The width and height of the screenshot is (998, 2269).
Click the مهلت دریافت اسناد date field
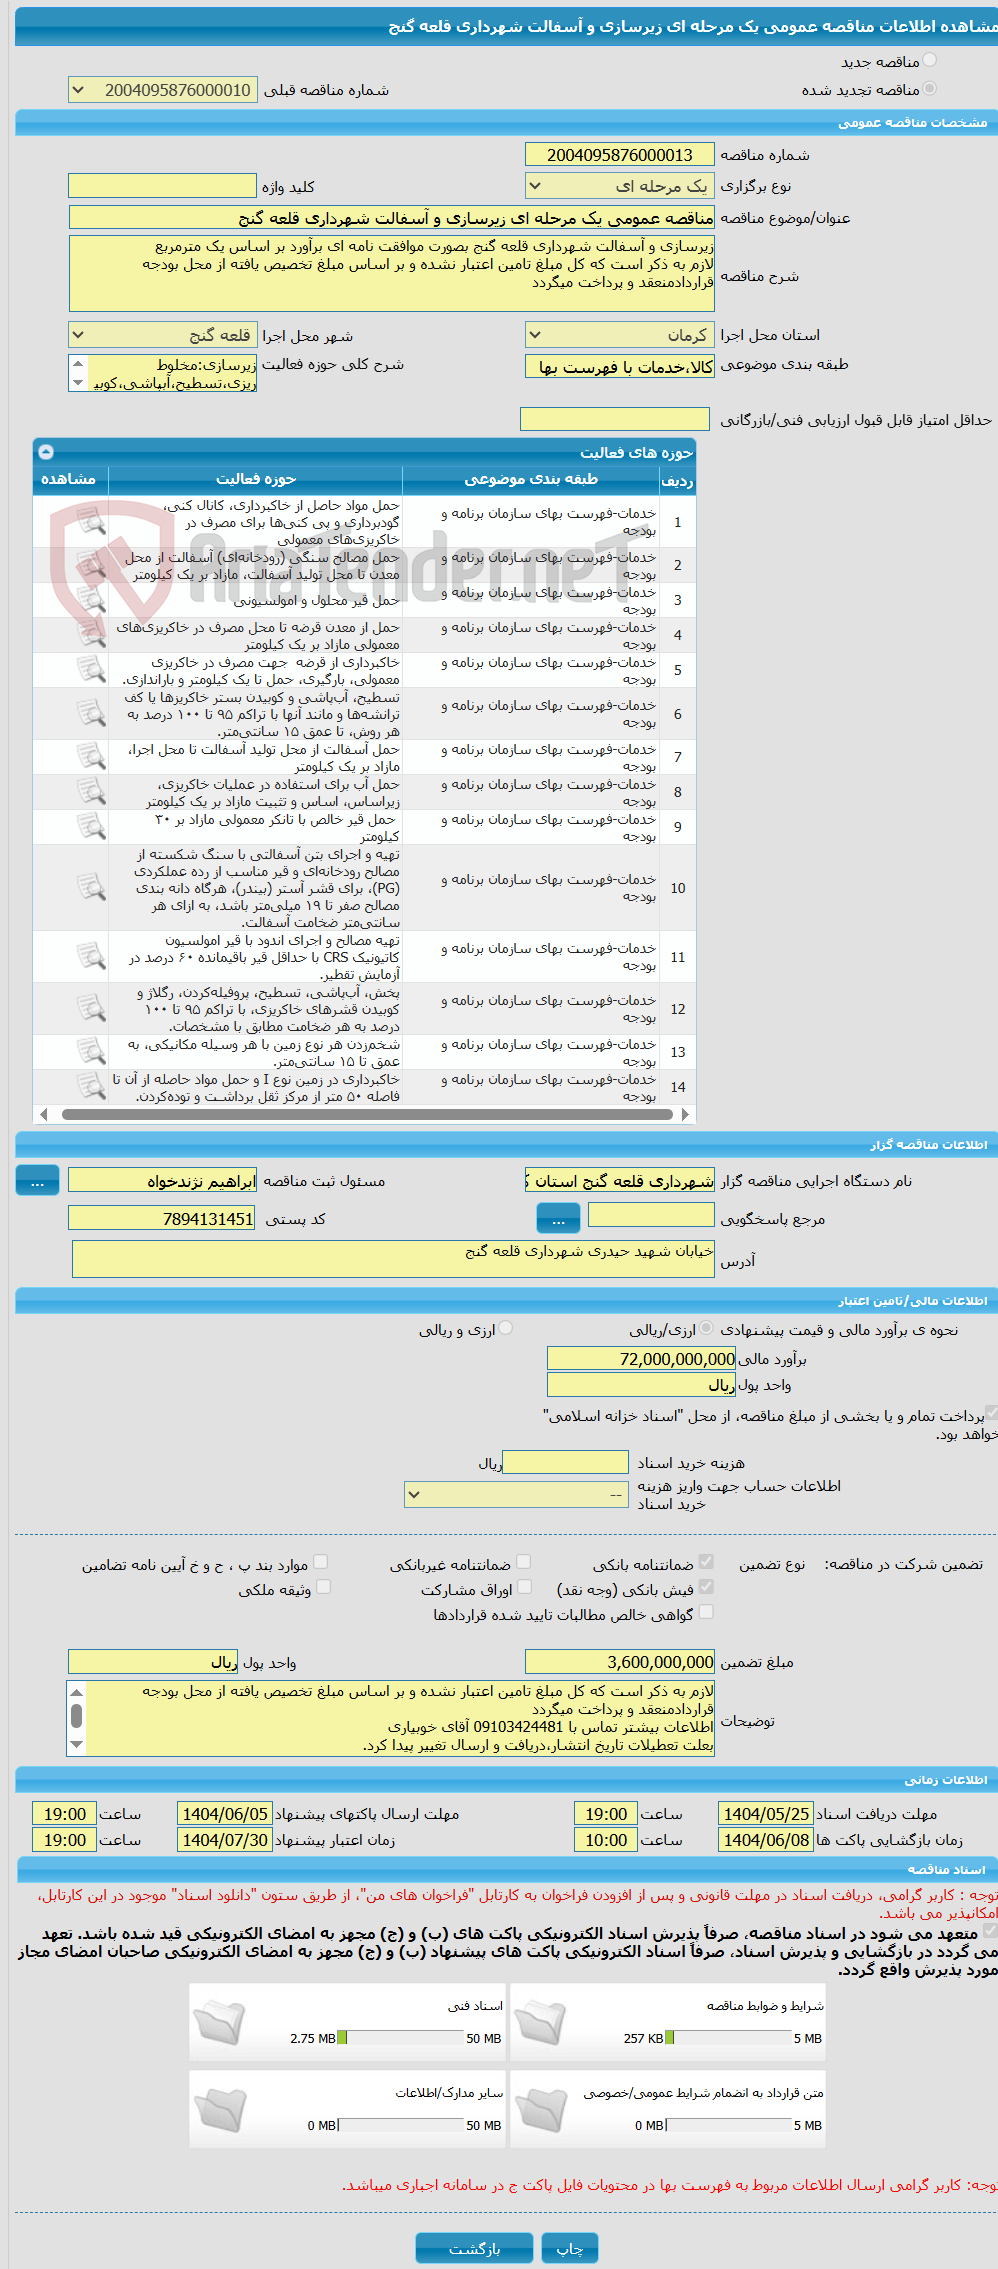pos(765,1814)
